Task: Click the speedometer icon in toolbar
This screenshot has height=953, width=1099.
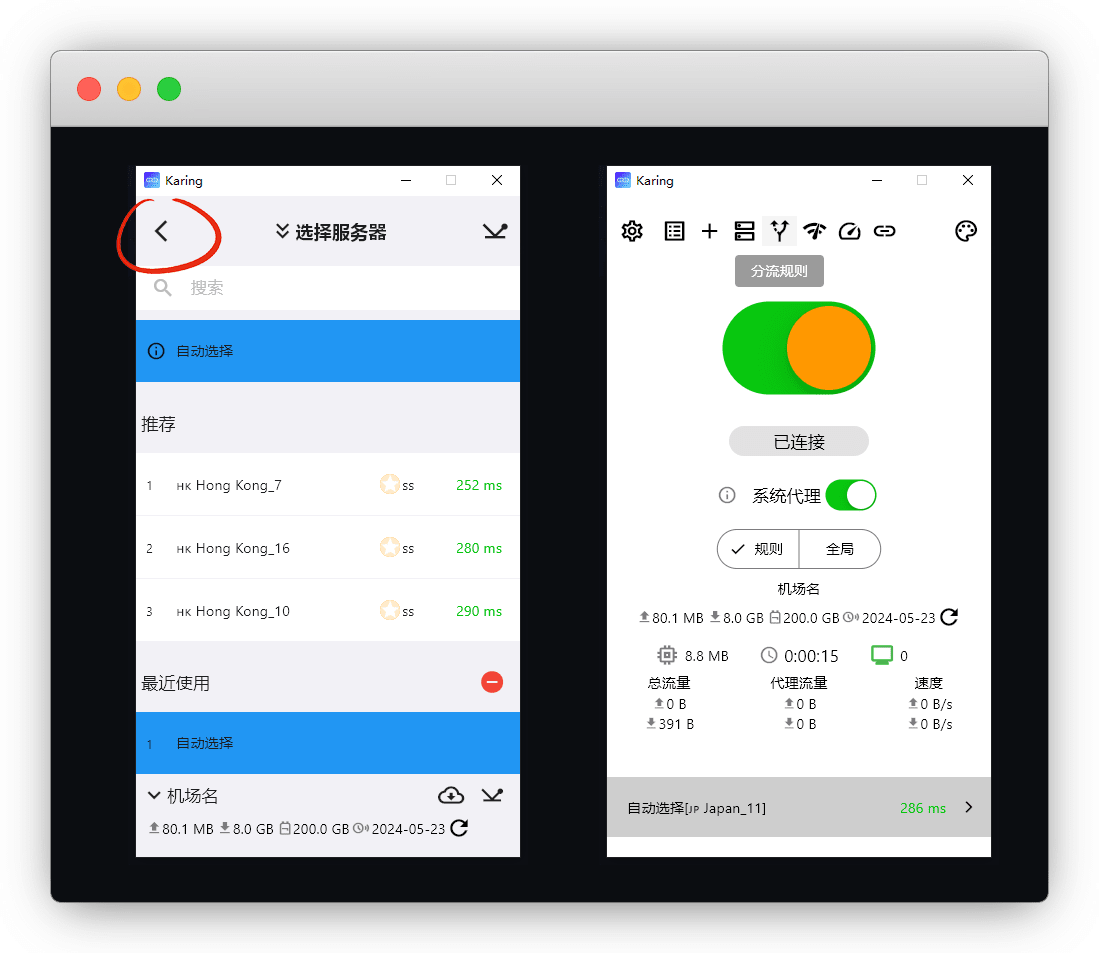Action: [849, 232]
